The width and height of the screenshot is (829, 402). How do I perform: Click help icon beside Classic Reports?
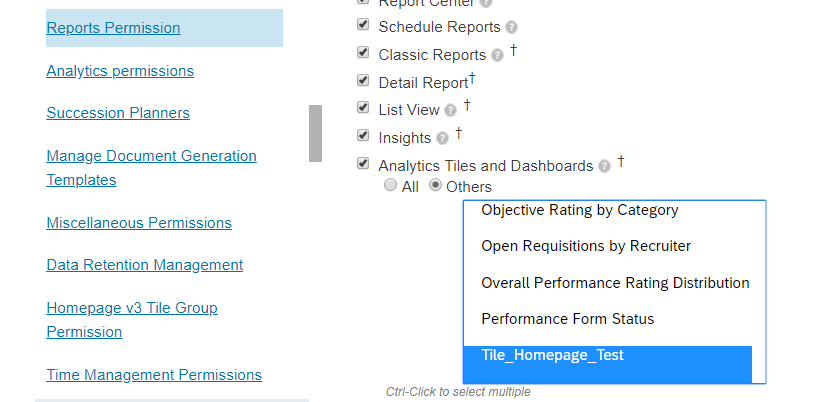tap(497, 55)
